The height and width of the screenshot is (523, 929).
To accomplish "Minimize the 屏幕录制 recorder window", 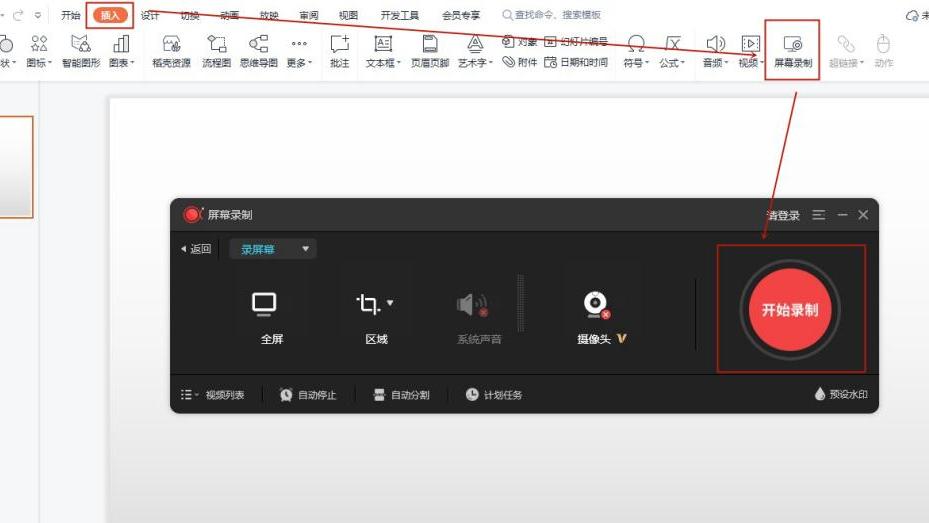I will (842, 215).
